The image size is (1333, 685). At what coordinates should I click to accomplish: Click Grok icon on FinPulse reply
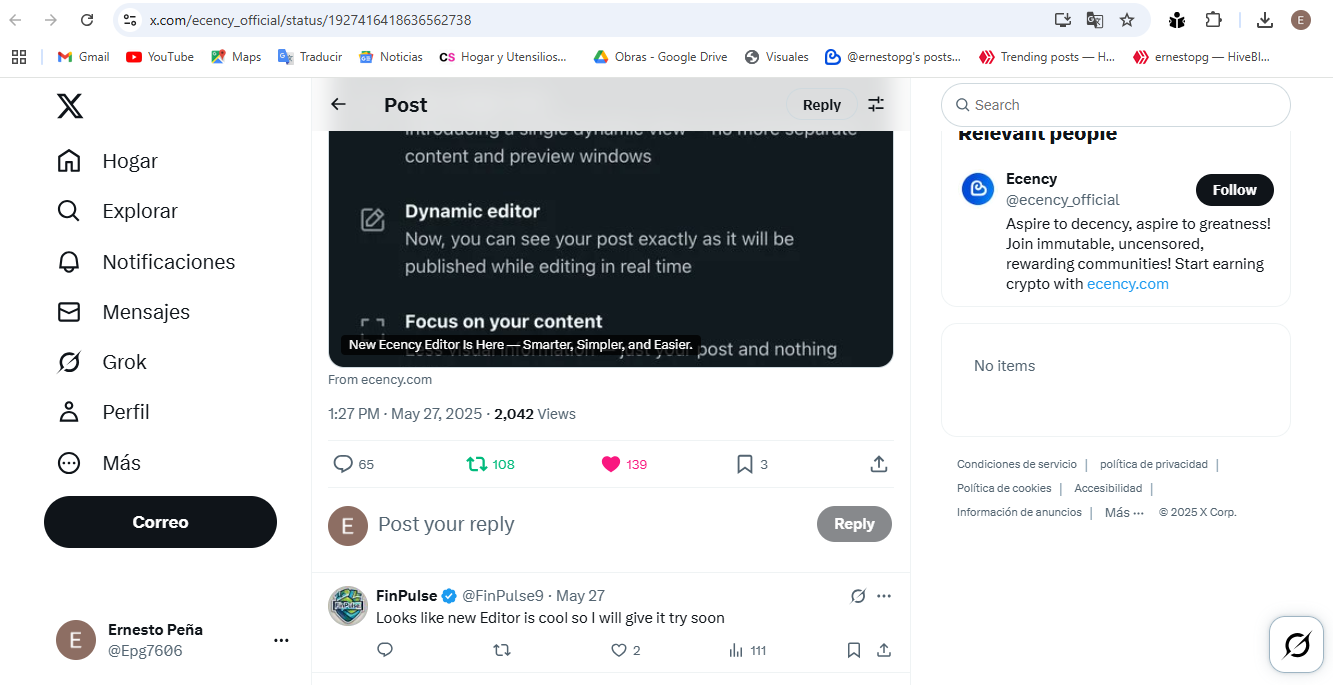point(858,596)
